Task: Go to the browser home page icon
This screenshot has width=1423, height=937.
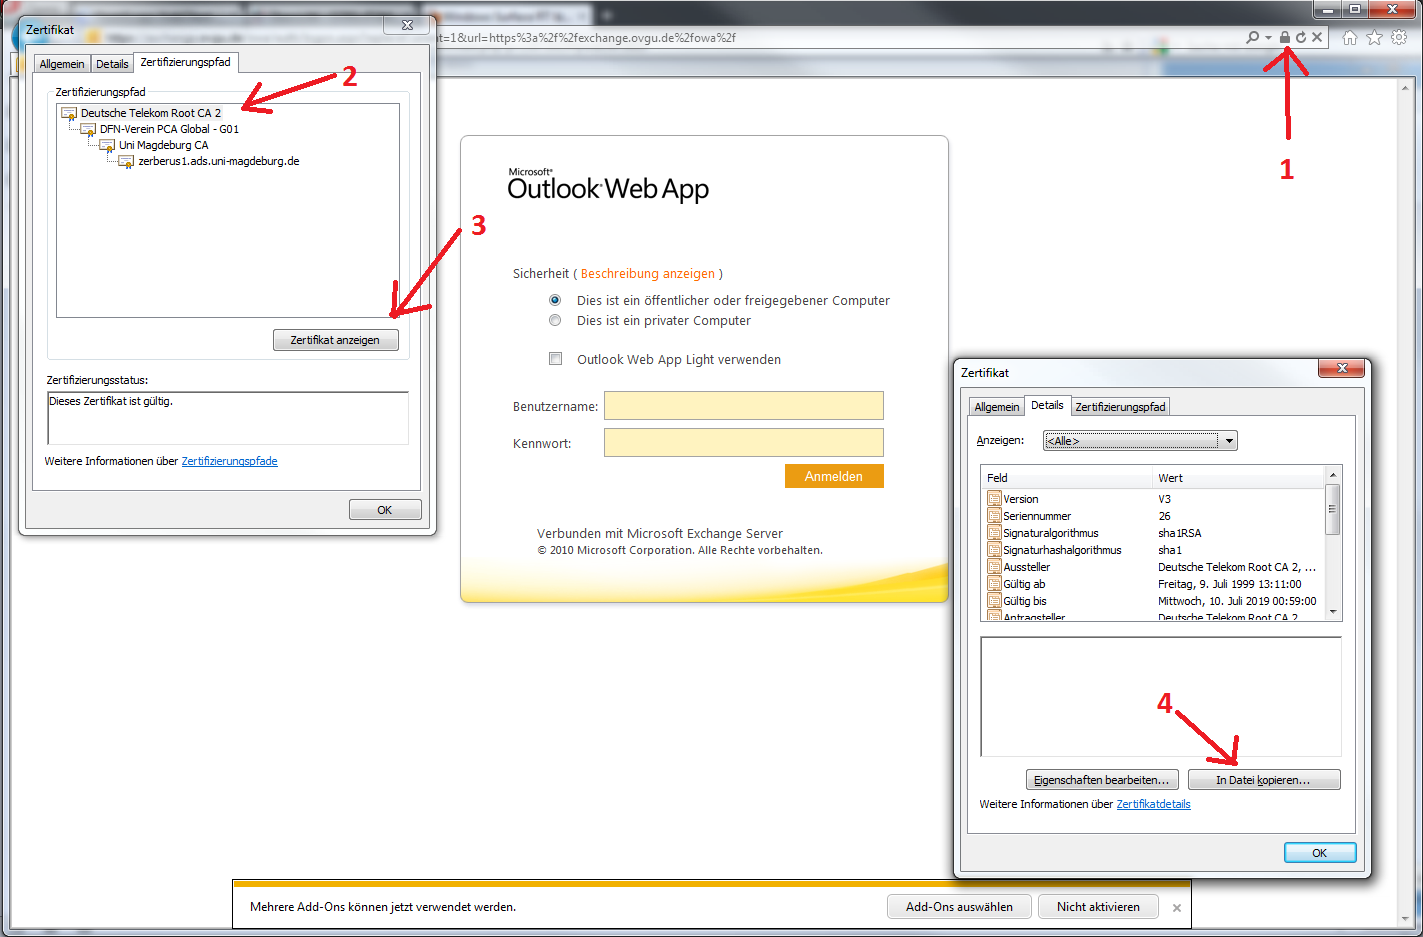Action: pos(1350,37)
